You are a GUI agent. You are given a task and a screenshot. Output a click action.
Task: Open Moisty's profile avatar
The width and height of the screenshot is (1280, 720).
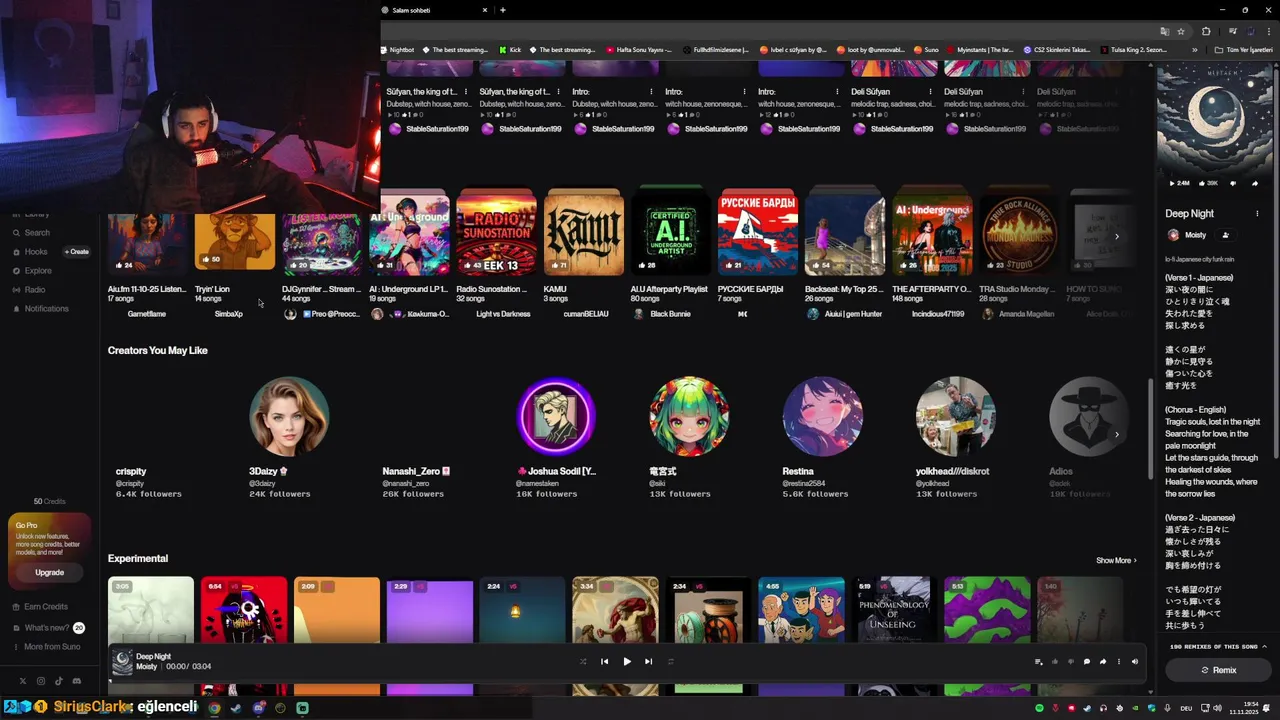point(1173,235)
